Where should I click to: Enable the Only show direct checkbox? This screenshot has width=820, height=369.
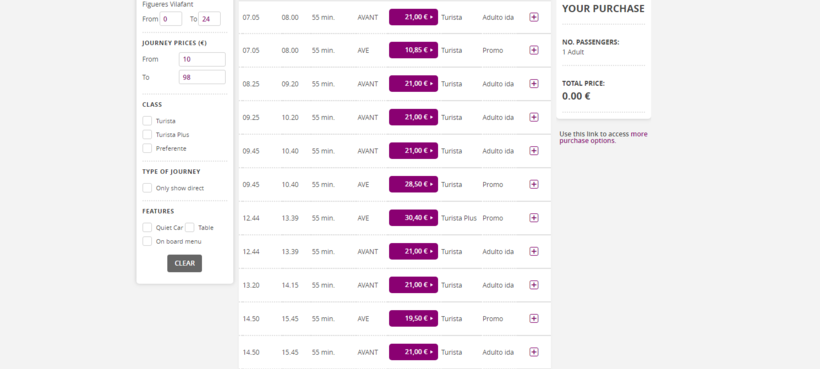tap(147, 188)
